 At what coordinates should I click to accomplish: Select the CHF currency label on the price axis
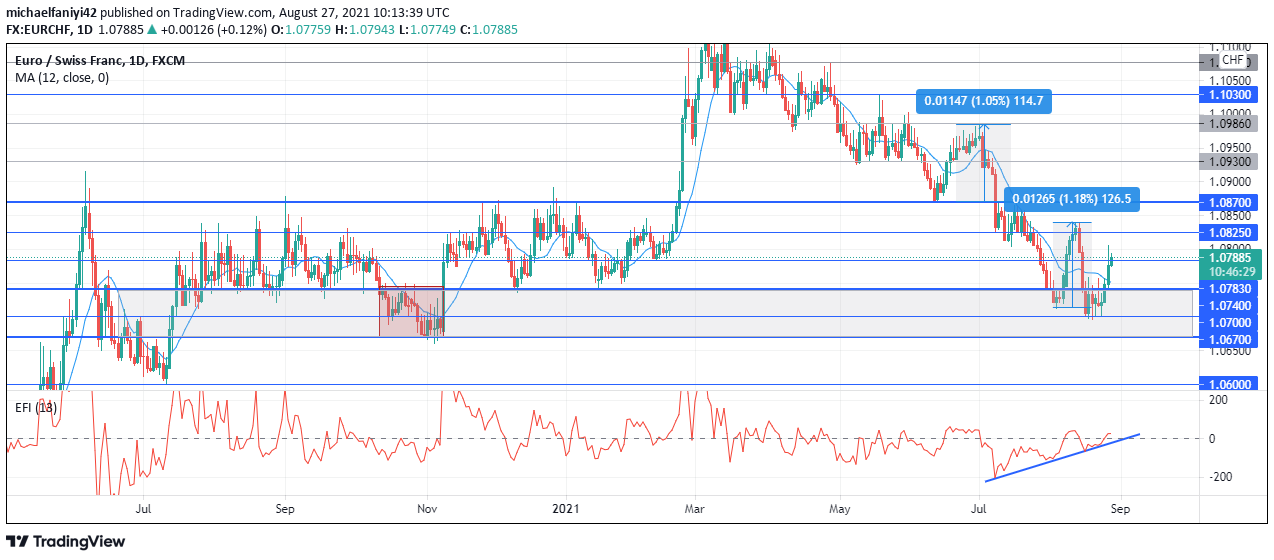coord(1232,61)
